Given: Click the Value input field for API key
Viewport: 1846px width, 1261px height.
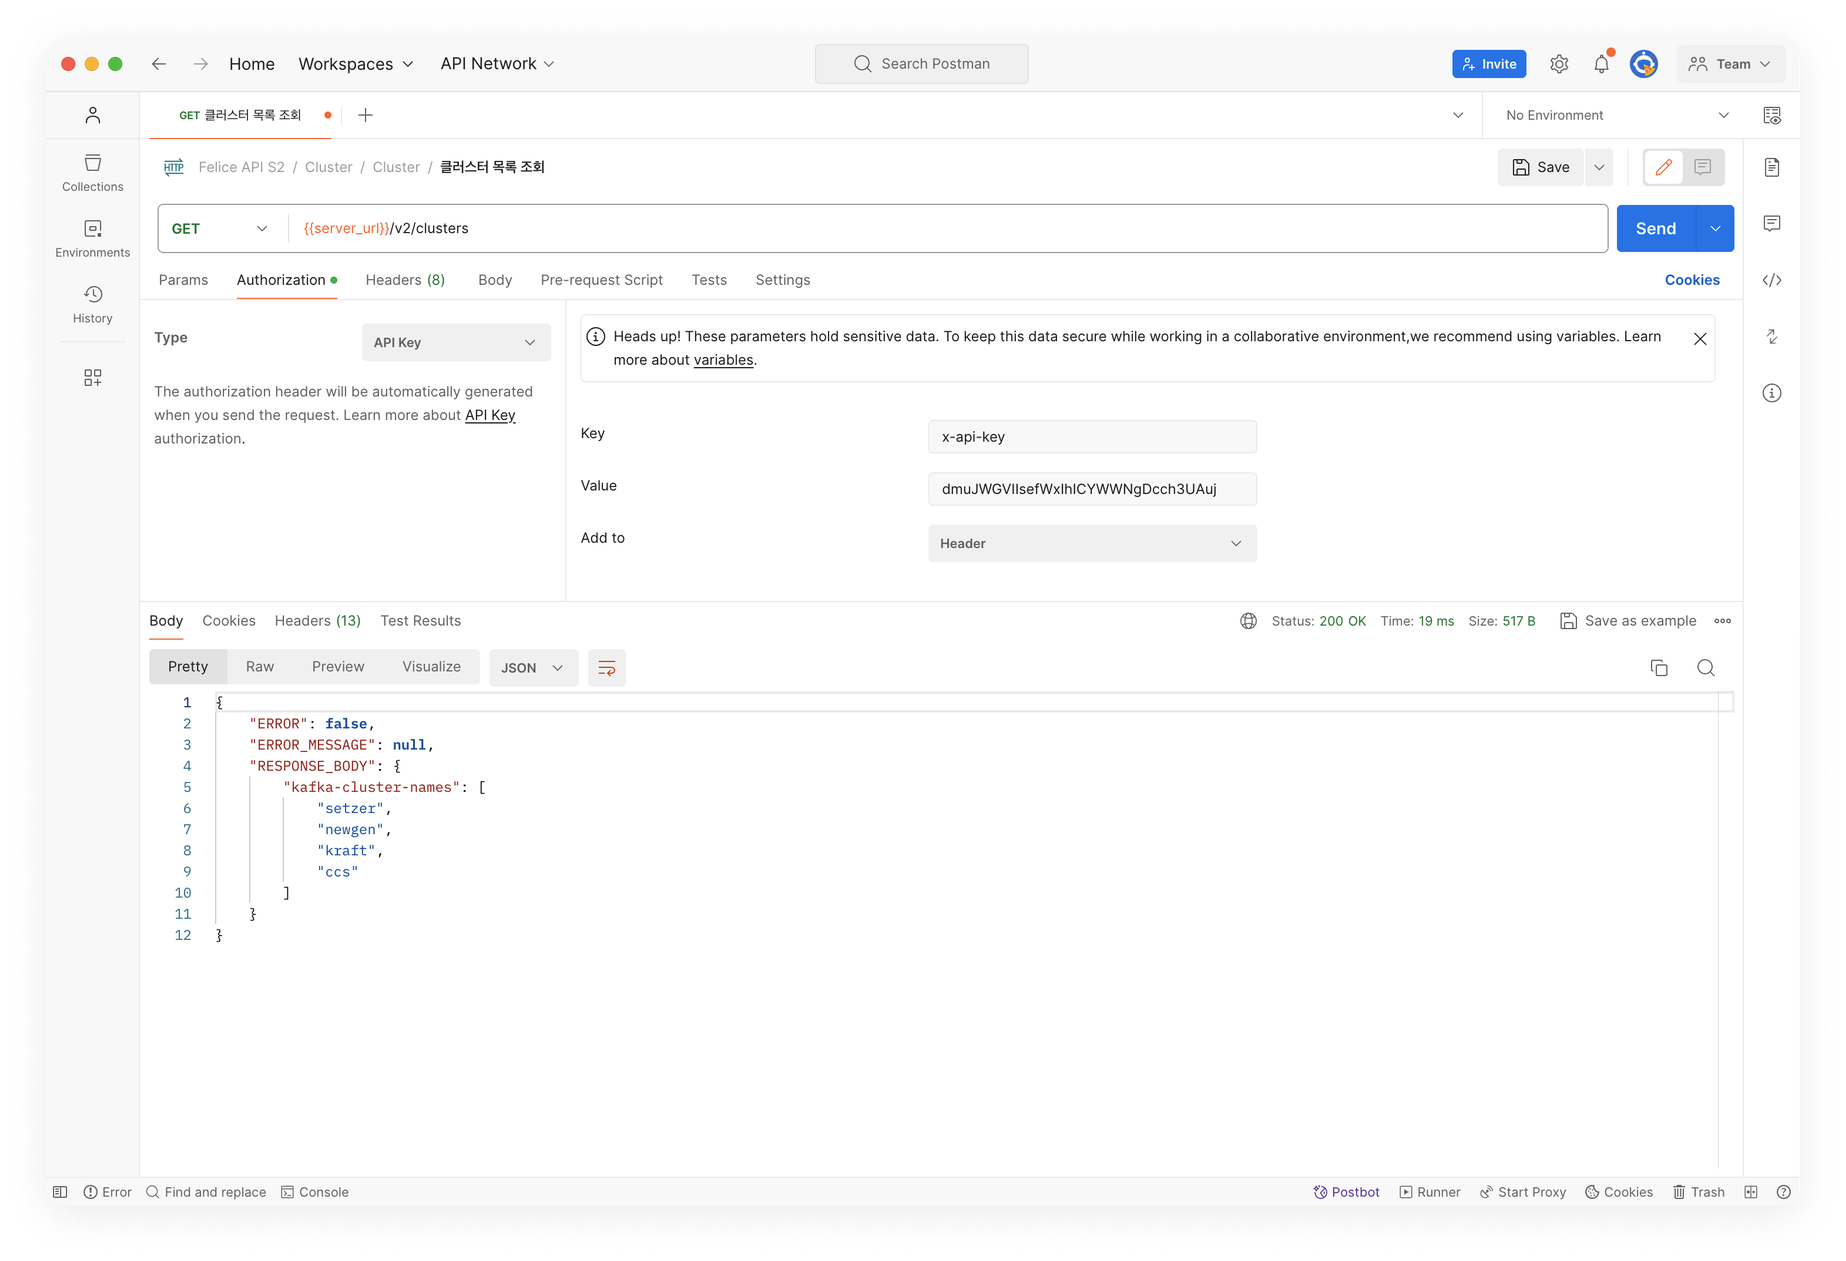Looking at the screenshot, I should point(1091,489).
